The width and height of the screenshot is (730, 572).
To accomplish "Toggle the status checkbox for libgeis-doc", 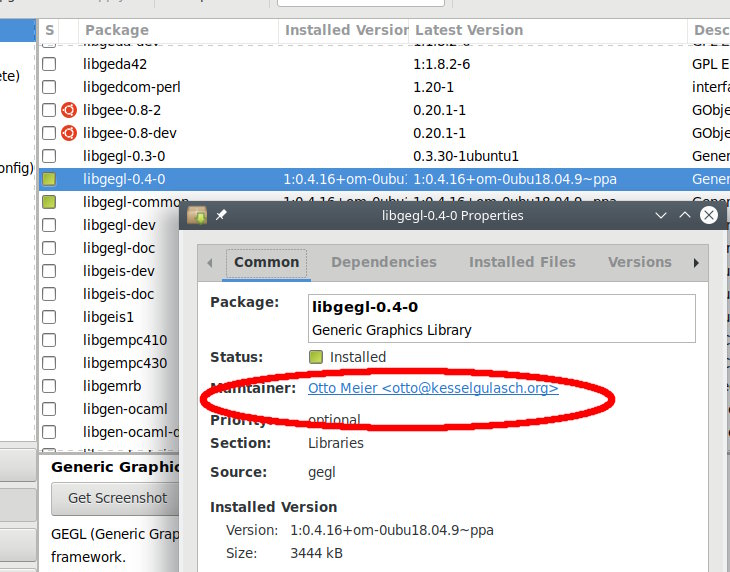I will (x=49, y=294).
